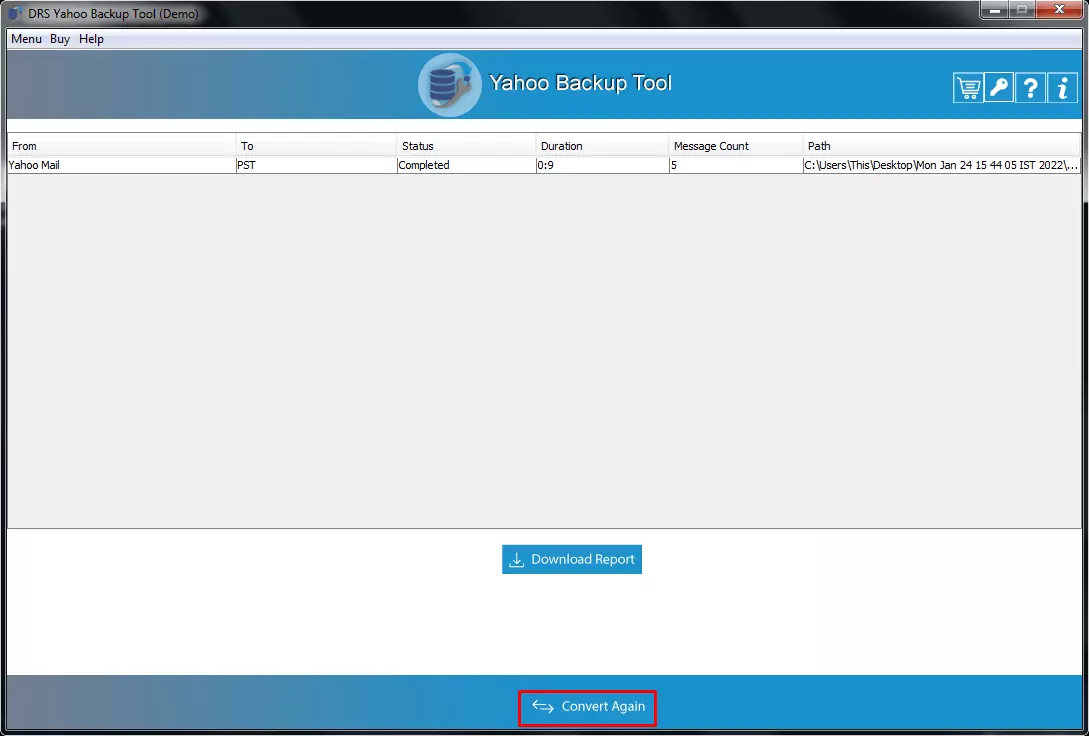
Task: Click the app icon in title bar
Action: pos(15,13)
